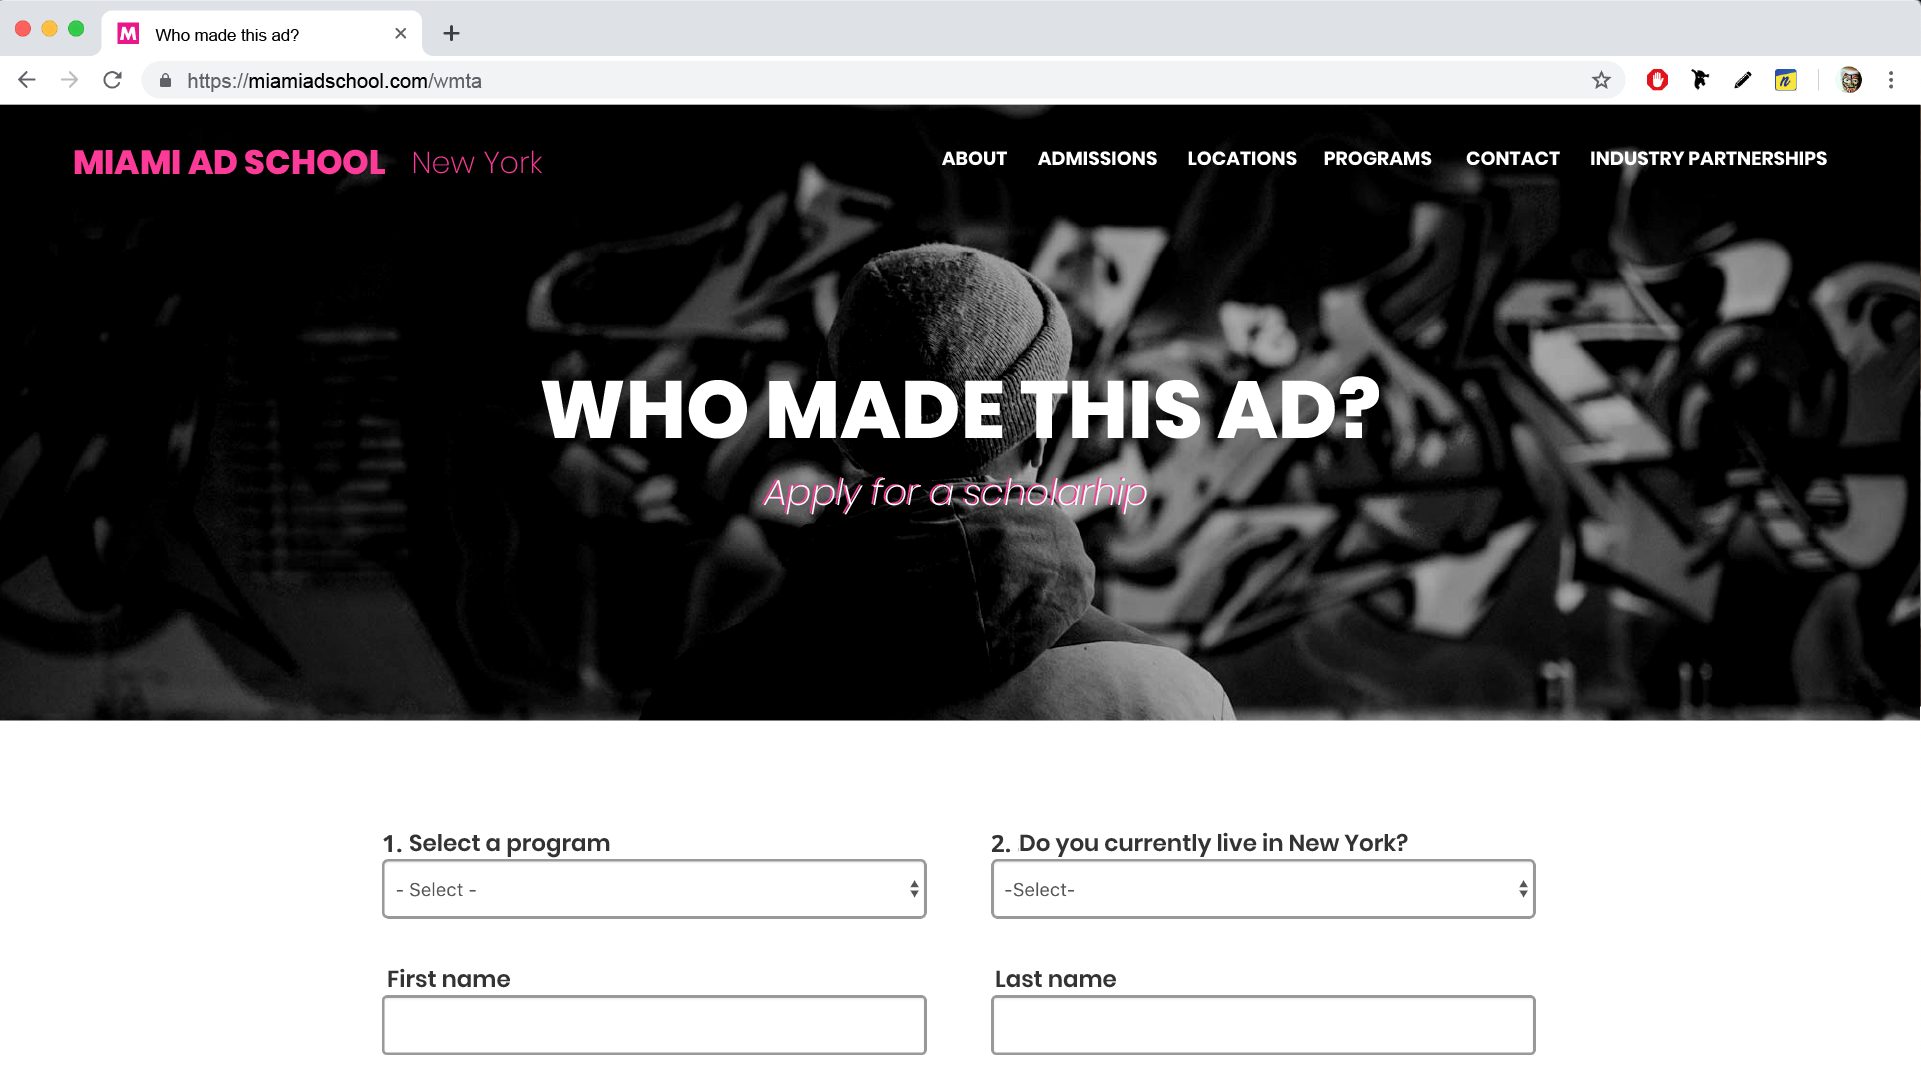
Task: Click the black bird extension icon
Action: pos(1700,80)
